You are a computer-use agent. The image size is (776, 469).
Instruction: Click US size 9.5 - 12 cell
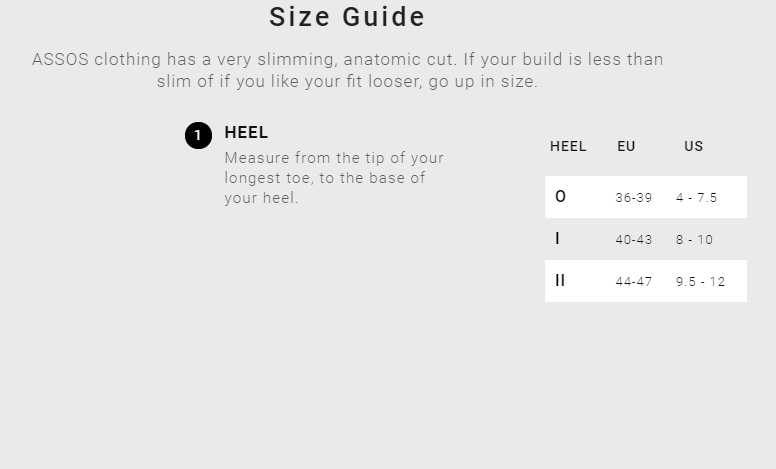point(700,282)
